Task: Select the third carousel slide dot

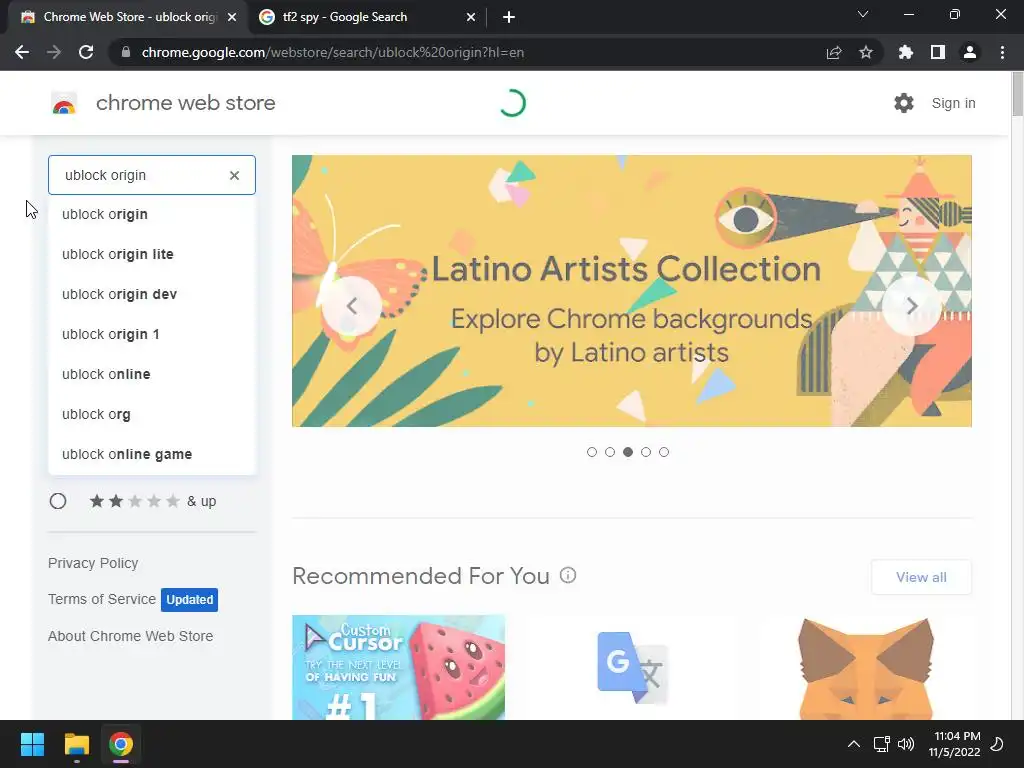Action: click(628, 452)
